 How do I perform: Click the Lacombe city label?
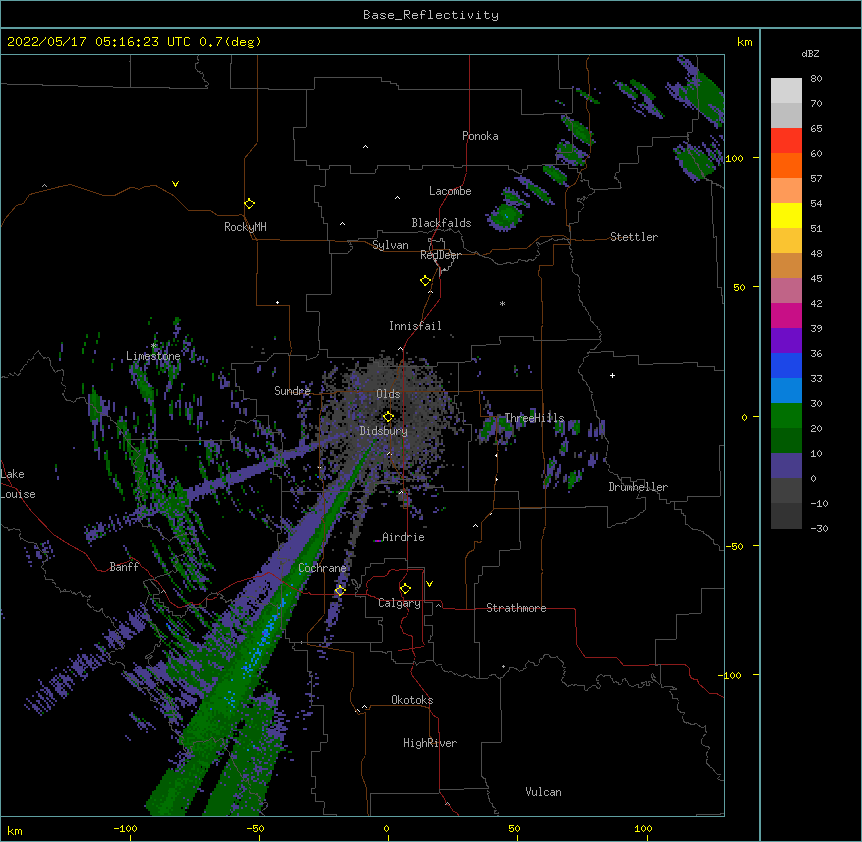point(450,191)
